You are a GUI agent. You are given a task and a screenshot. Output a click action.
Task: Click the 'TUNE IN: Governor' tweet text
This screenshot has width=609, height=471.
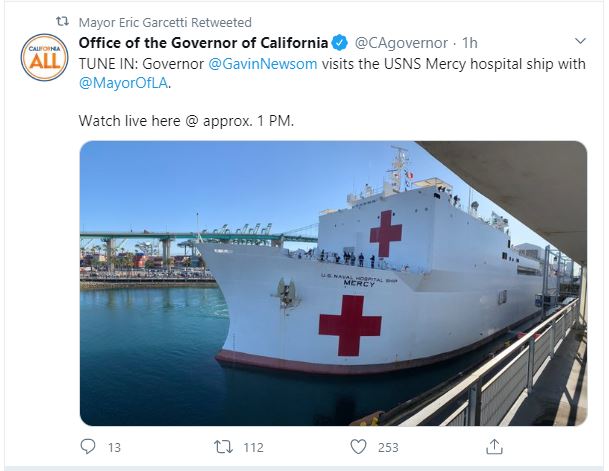point(141,64)
